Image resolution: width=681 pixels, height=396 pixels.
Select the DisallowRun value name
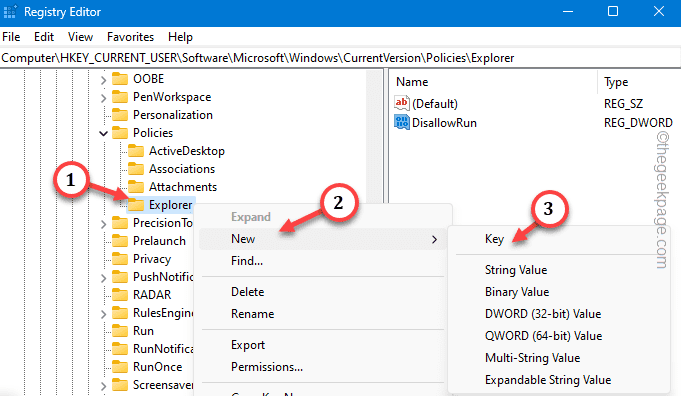[444, 123]
